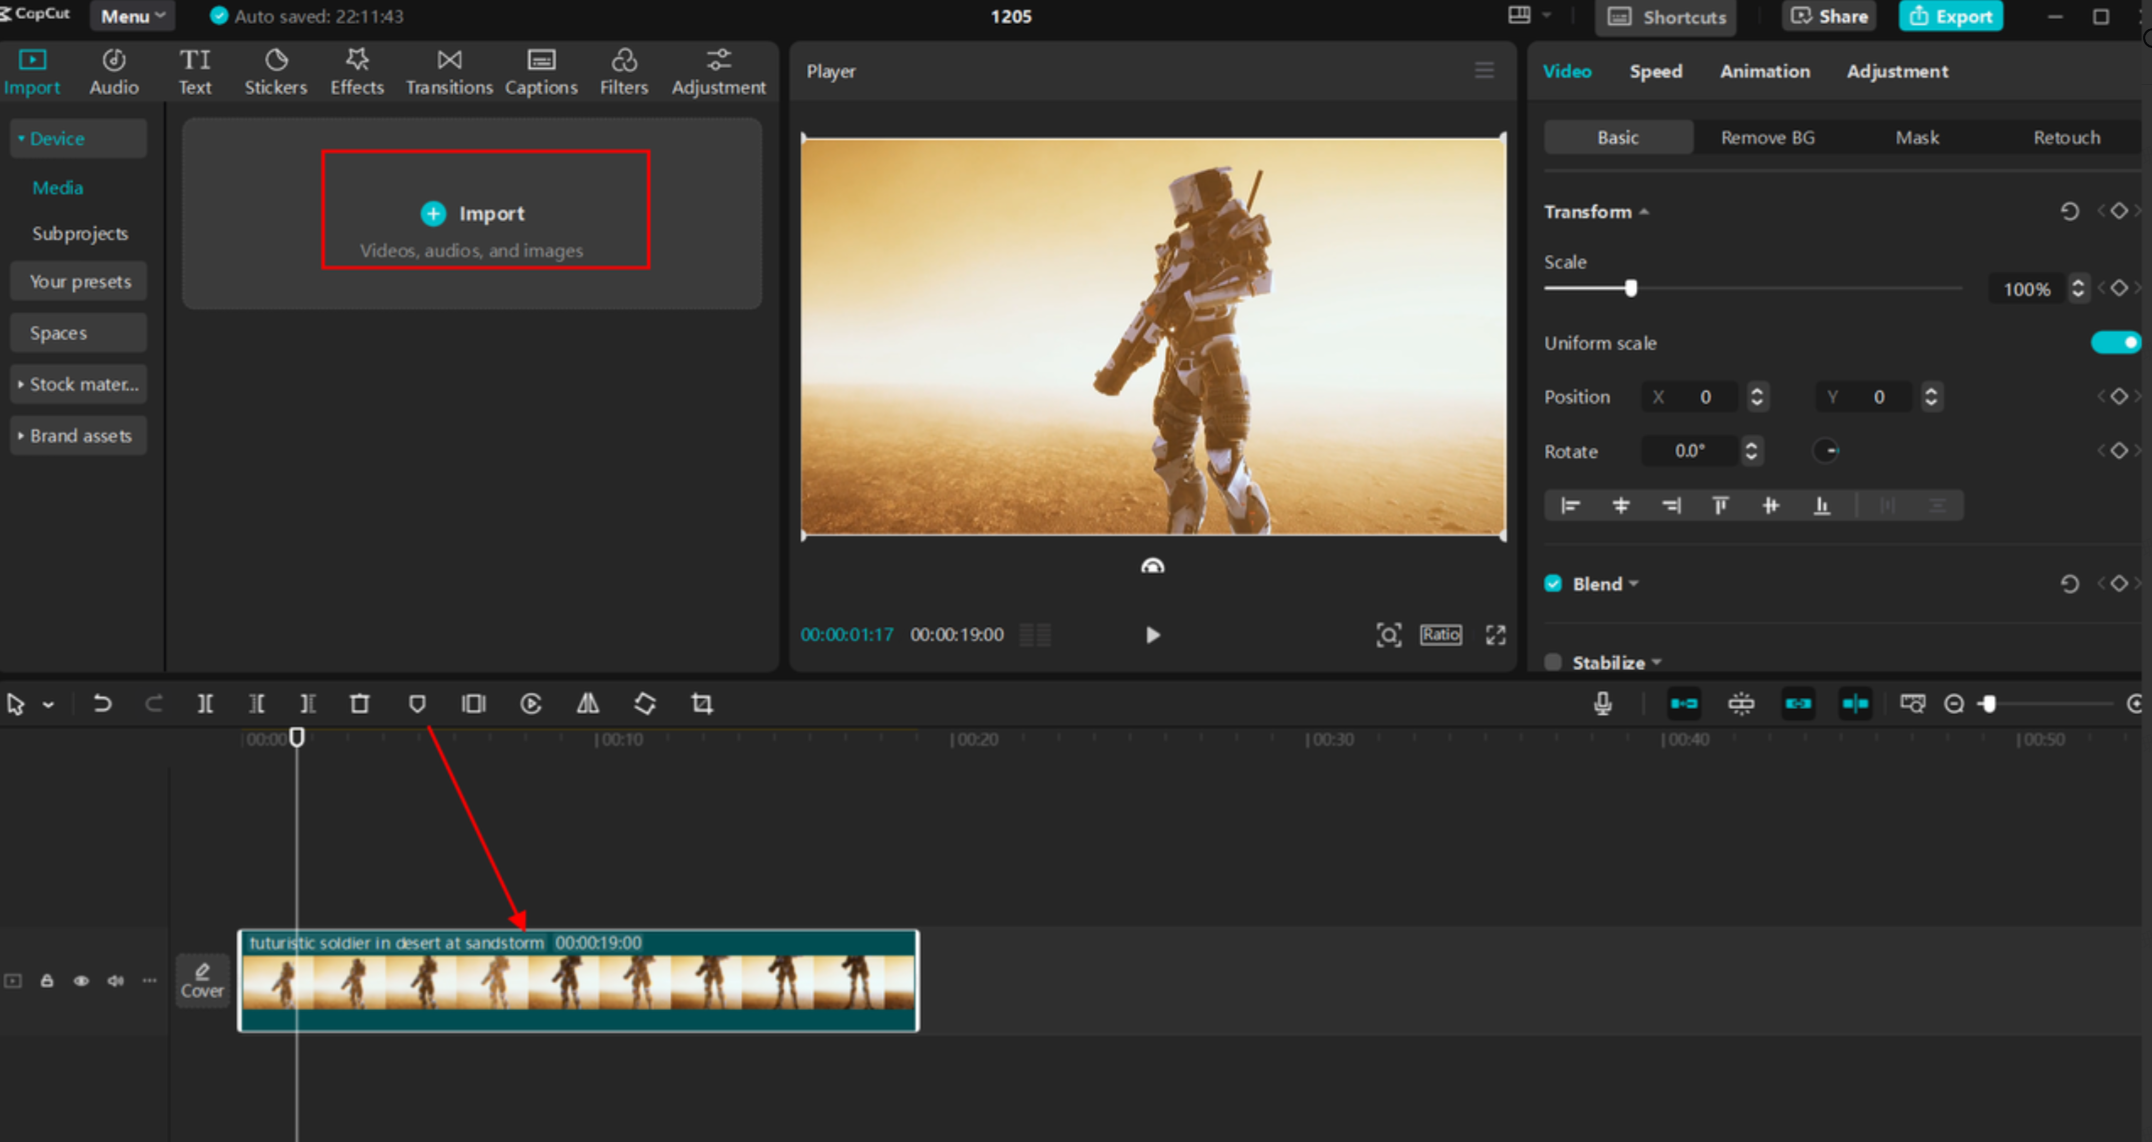
Task: Toggle Uniform scale off
Action: [2114, 342]
